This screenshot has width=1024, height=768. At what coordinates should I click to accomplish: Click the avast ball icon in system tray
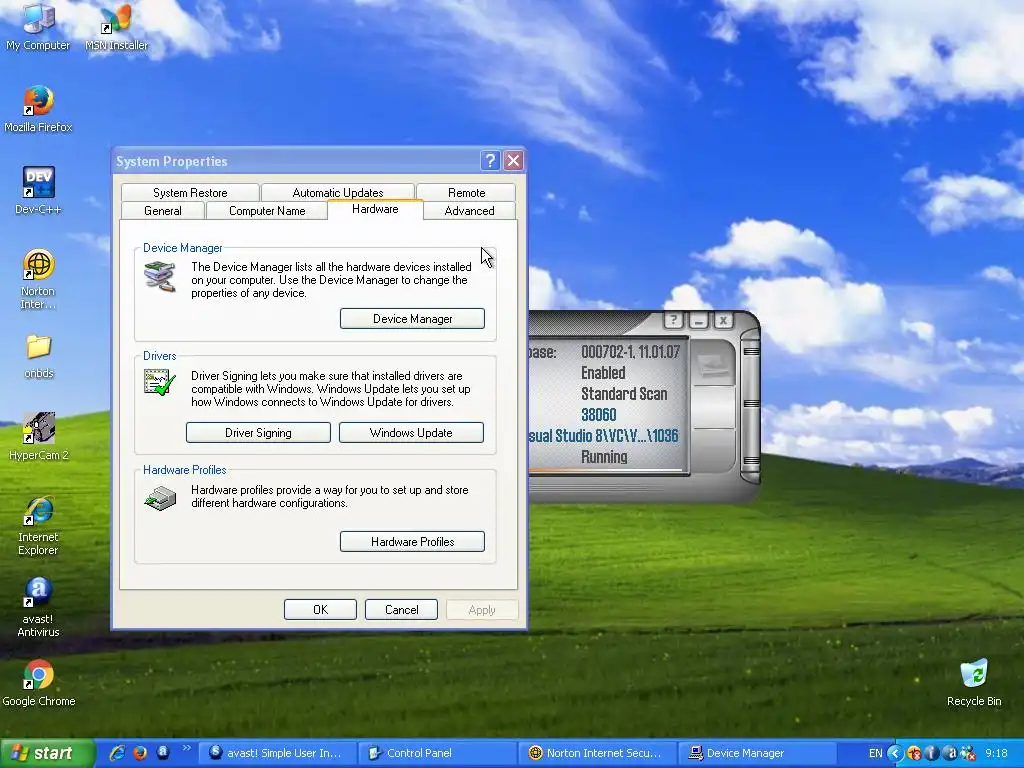coord(951,753)
